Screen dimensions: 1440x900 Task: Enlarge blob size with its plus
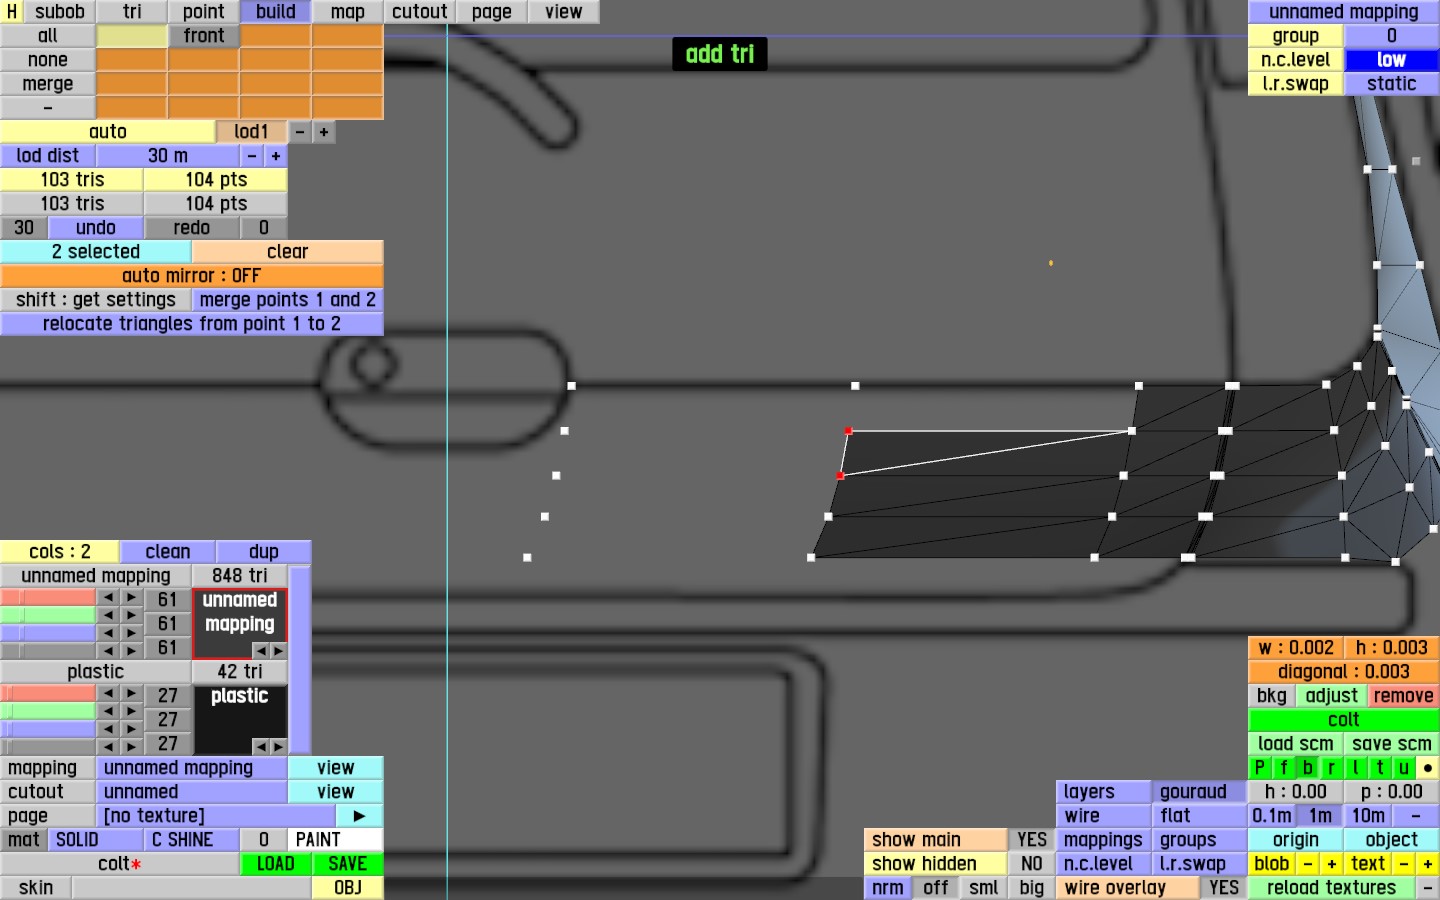(x=1331, y=864)
